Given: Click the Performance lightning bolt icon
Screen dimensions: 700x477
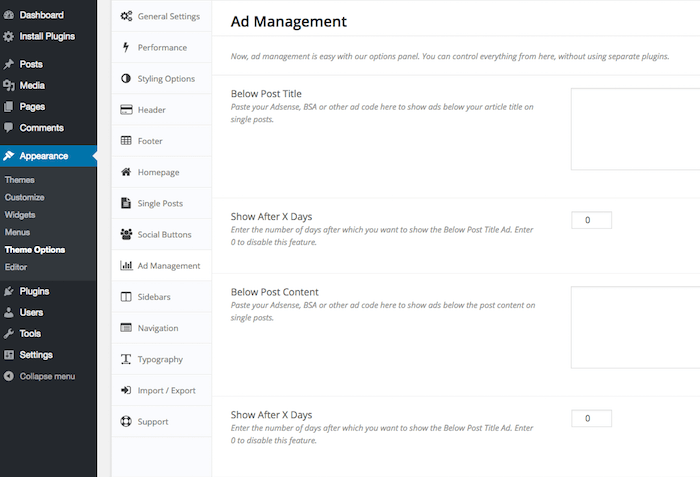Looking at the screenshot, I should [x=126, y=47].
